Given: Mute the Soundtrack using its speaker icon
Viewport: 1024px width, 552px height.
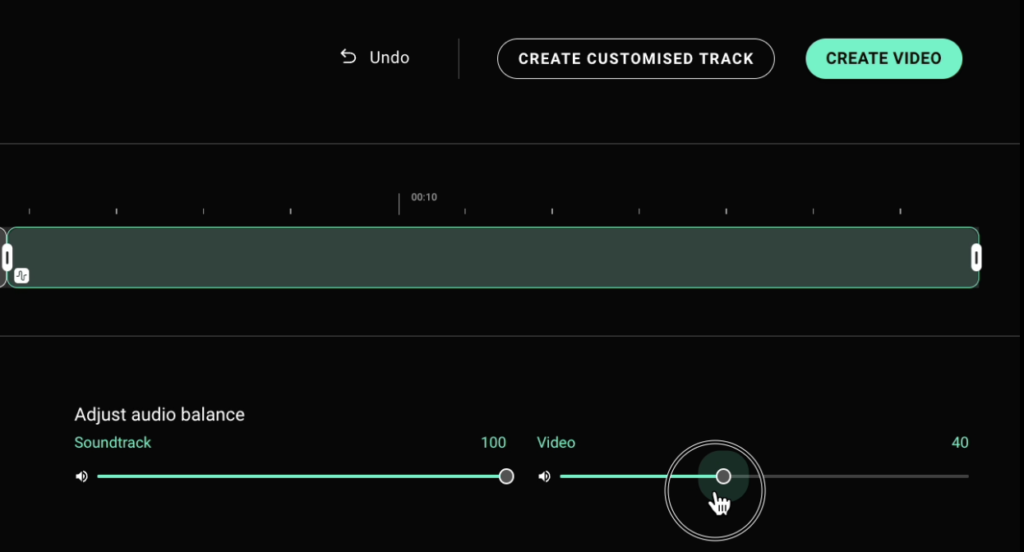Looking at the screenshot, I should [81, 476].
